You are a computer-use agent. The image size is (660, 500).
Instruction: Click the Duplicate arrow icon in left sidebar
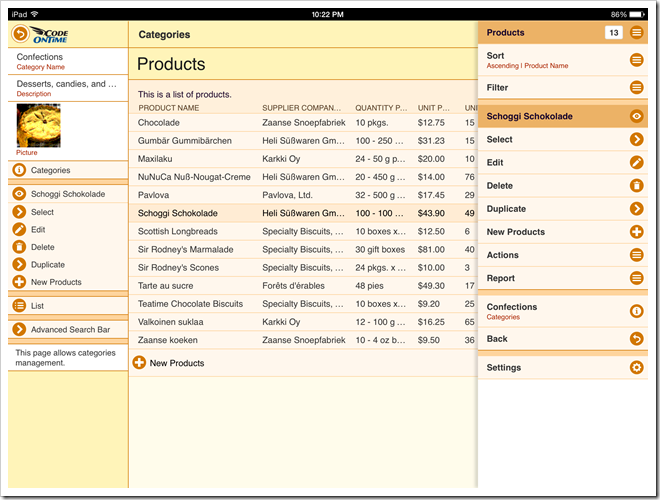coord(20,265)
